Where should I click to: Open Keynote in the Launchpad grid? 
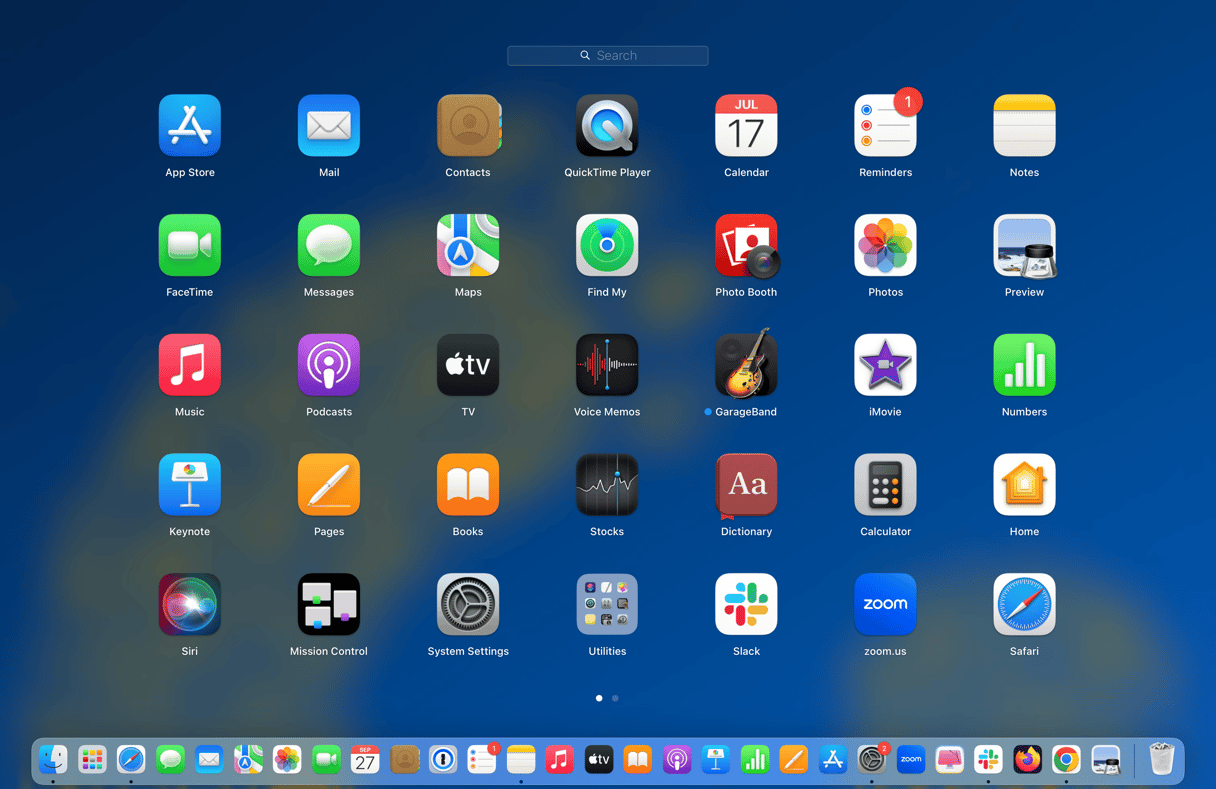[189, 485]
